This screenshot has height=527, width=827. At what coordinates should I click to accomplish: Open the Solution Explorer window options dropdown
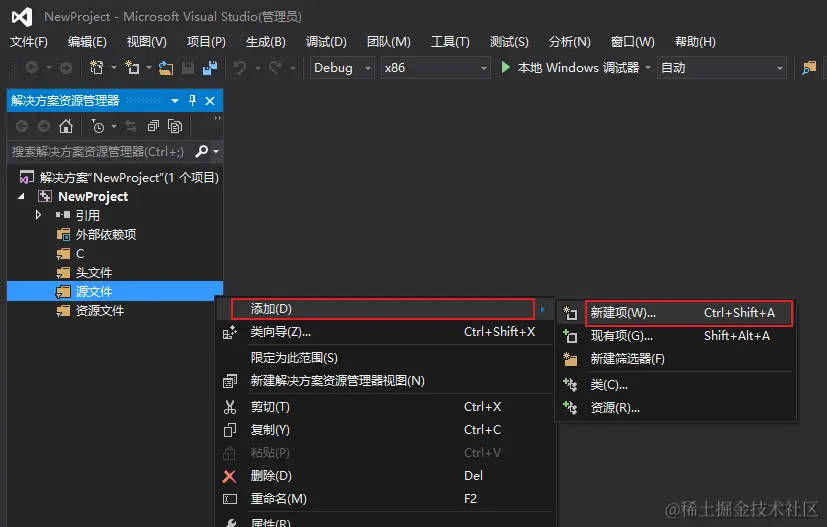pos(175,100)
